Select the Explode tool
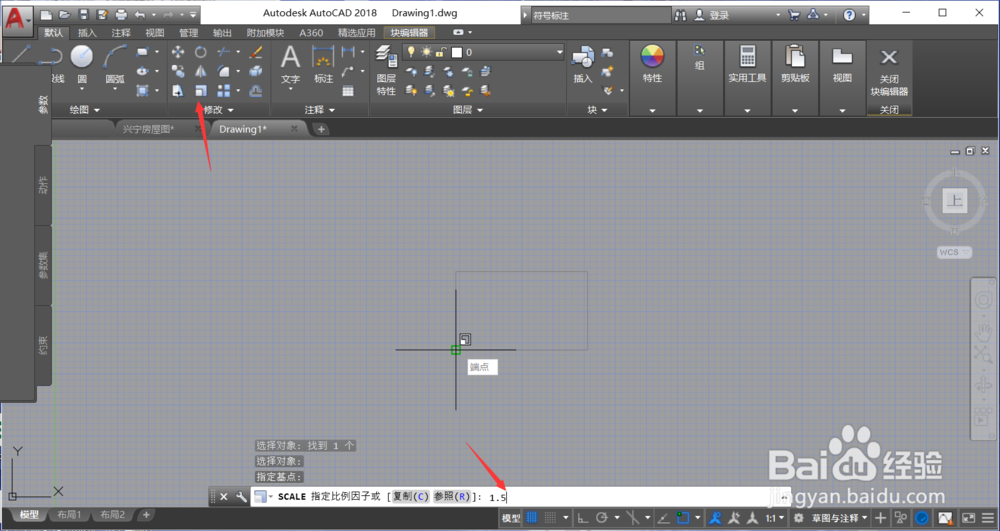Viewport: 1000px width, 531px height. 256,71
